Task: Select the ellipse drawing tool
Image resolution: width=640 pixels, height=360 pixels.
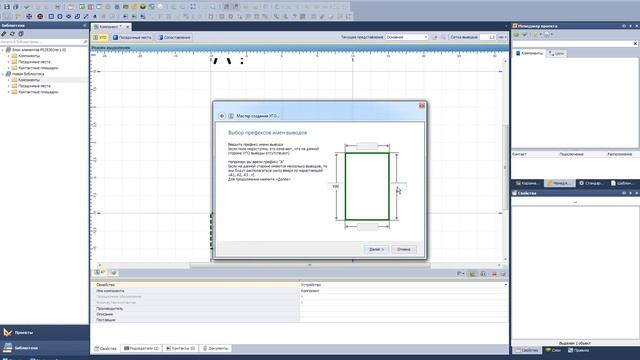Action: click(x=68, y=16)
